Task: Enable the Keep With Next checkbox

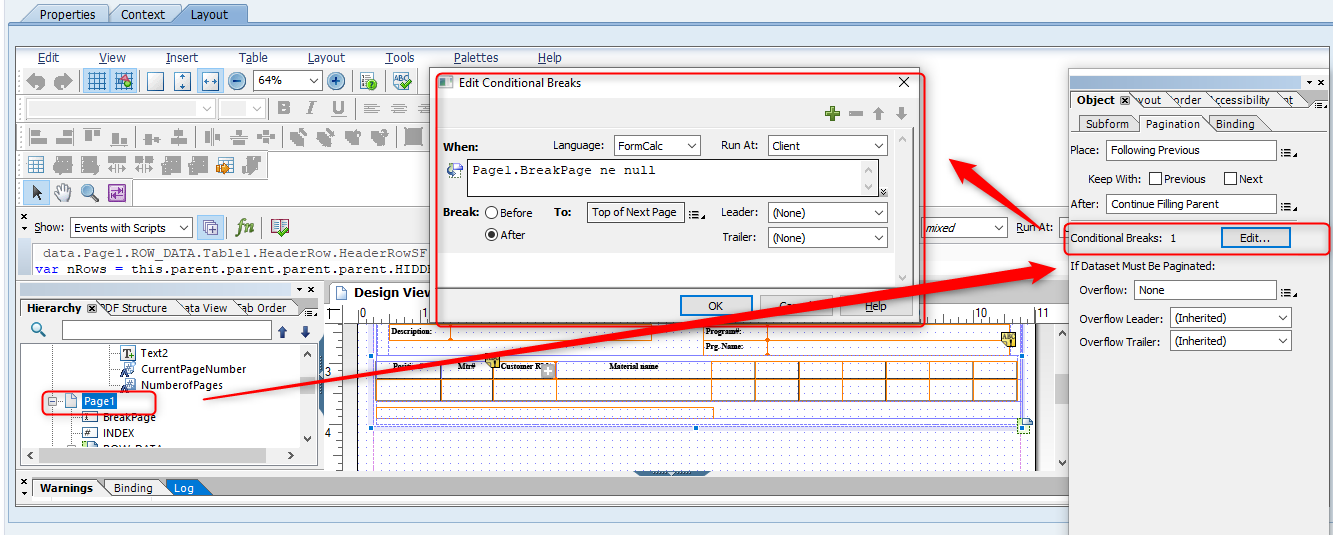Action: pyautogui.click(x=1230, y=179)
